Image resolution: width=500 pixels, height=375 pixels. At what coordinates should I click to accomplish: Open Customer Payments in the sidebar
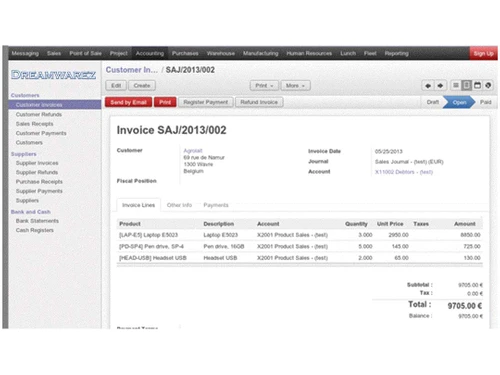[x=41, y=133]
